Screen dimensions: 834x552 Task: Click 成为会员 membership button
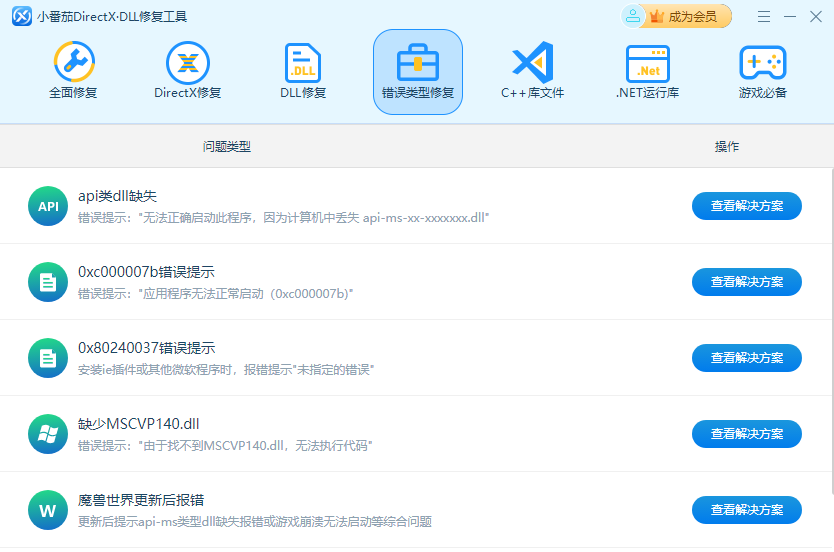(x=687, y=16)
